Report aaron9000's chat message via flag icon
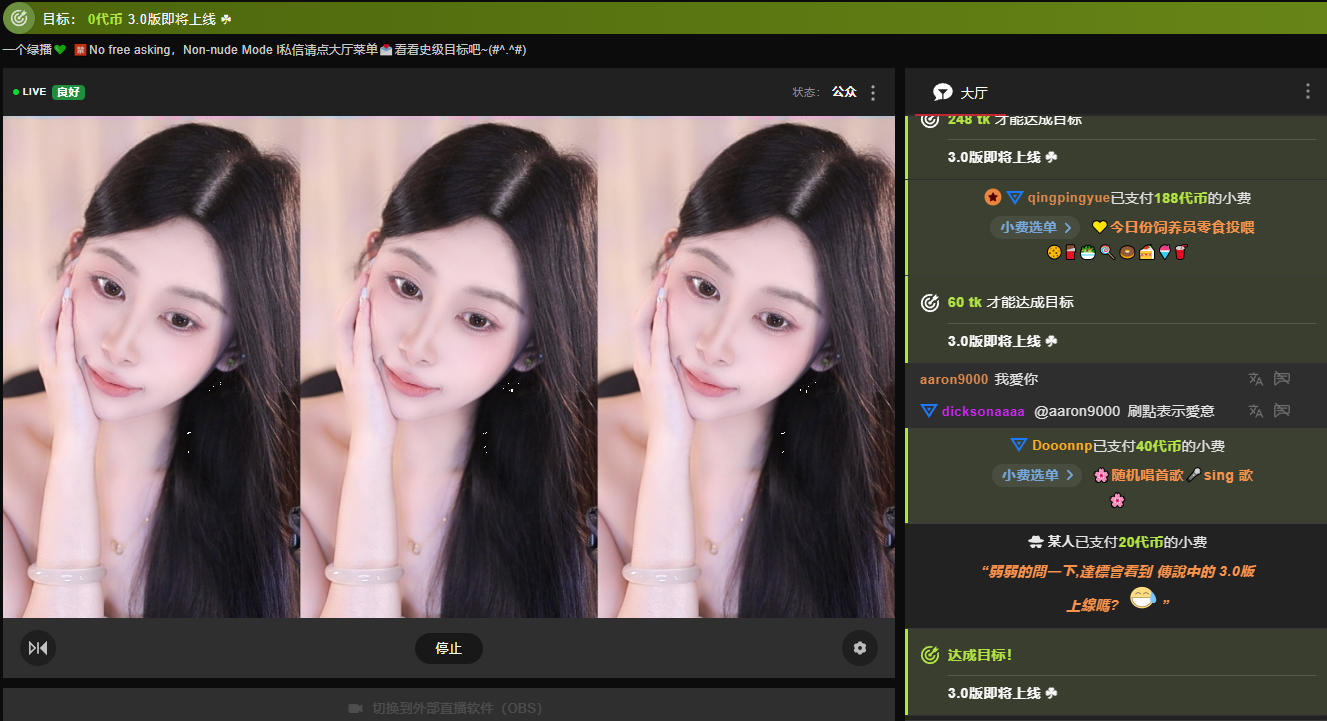The width and height of the screenshot is (1327, 721). pos(1282,379)
